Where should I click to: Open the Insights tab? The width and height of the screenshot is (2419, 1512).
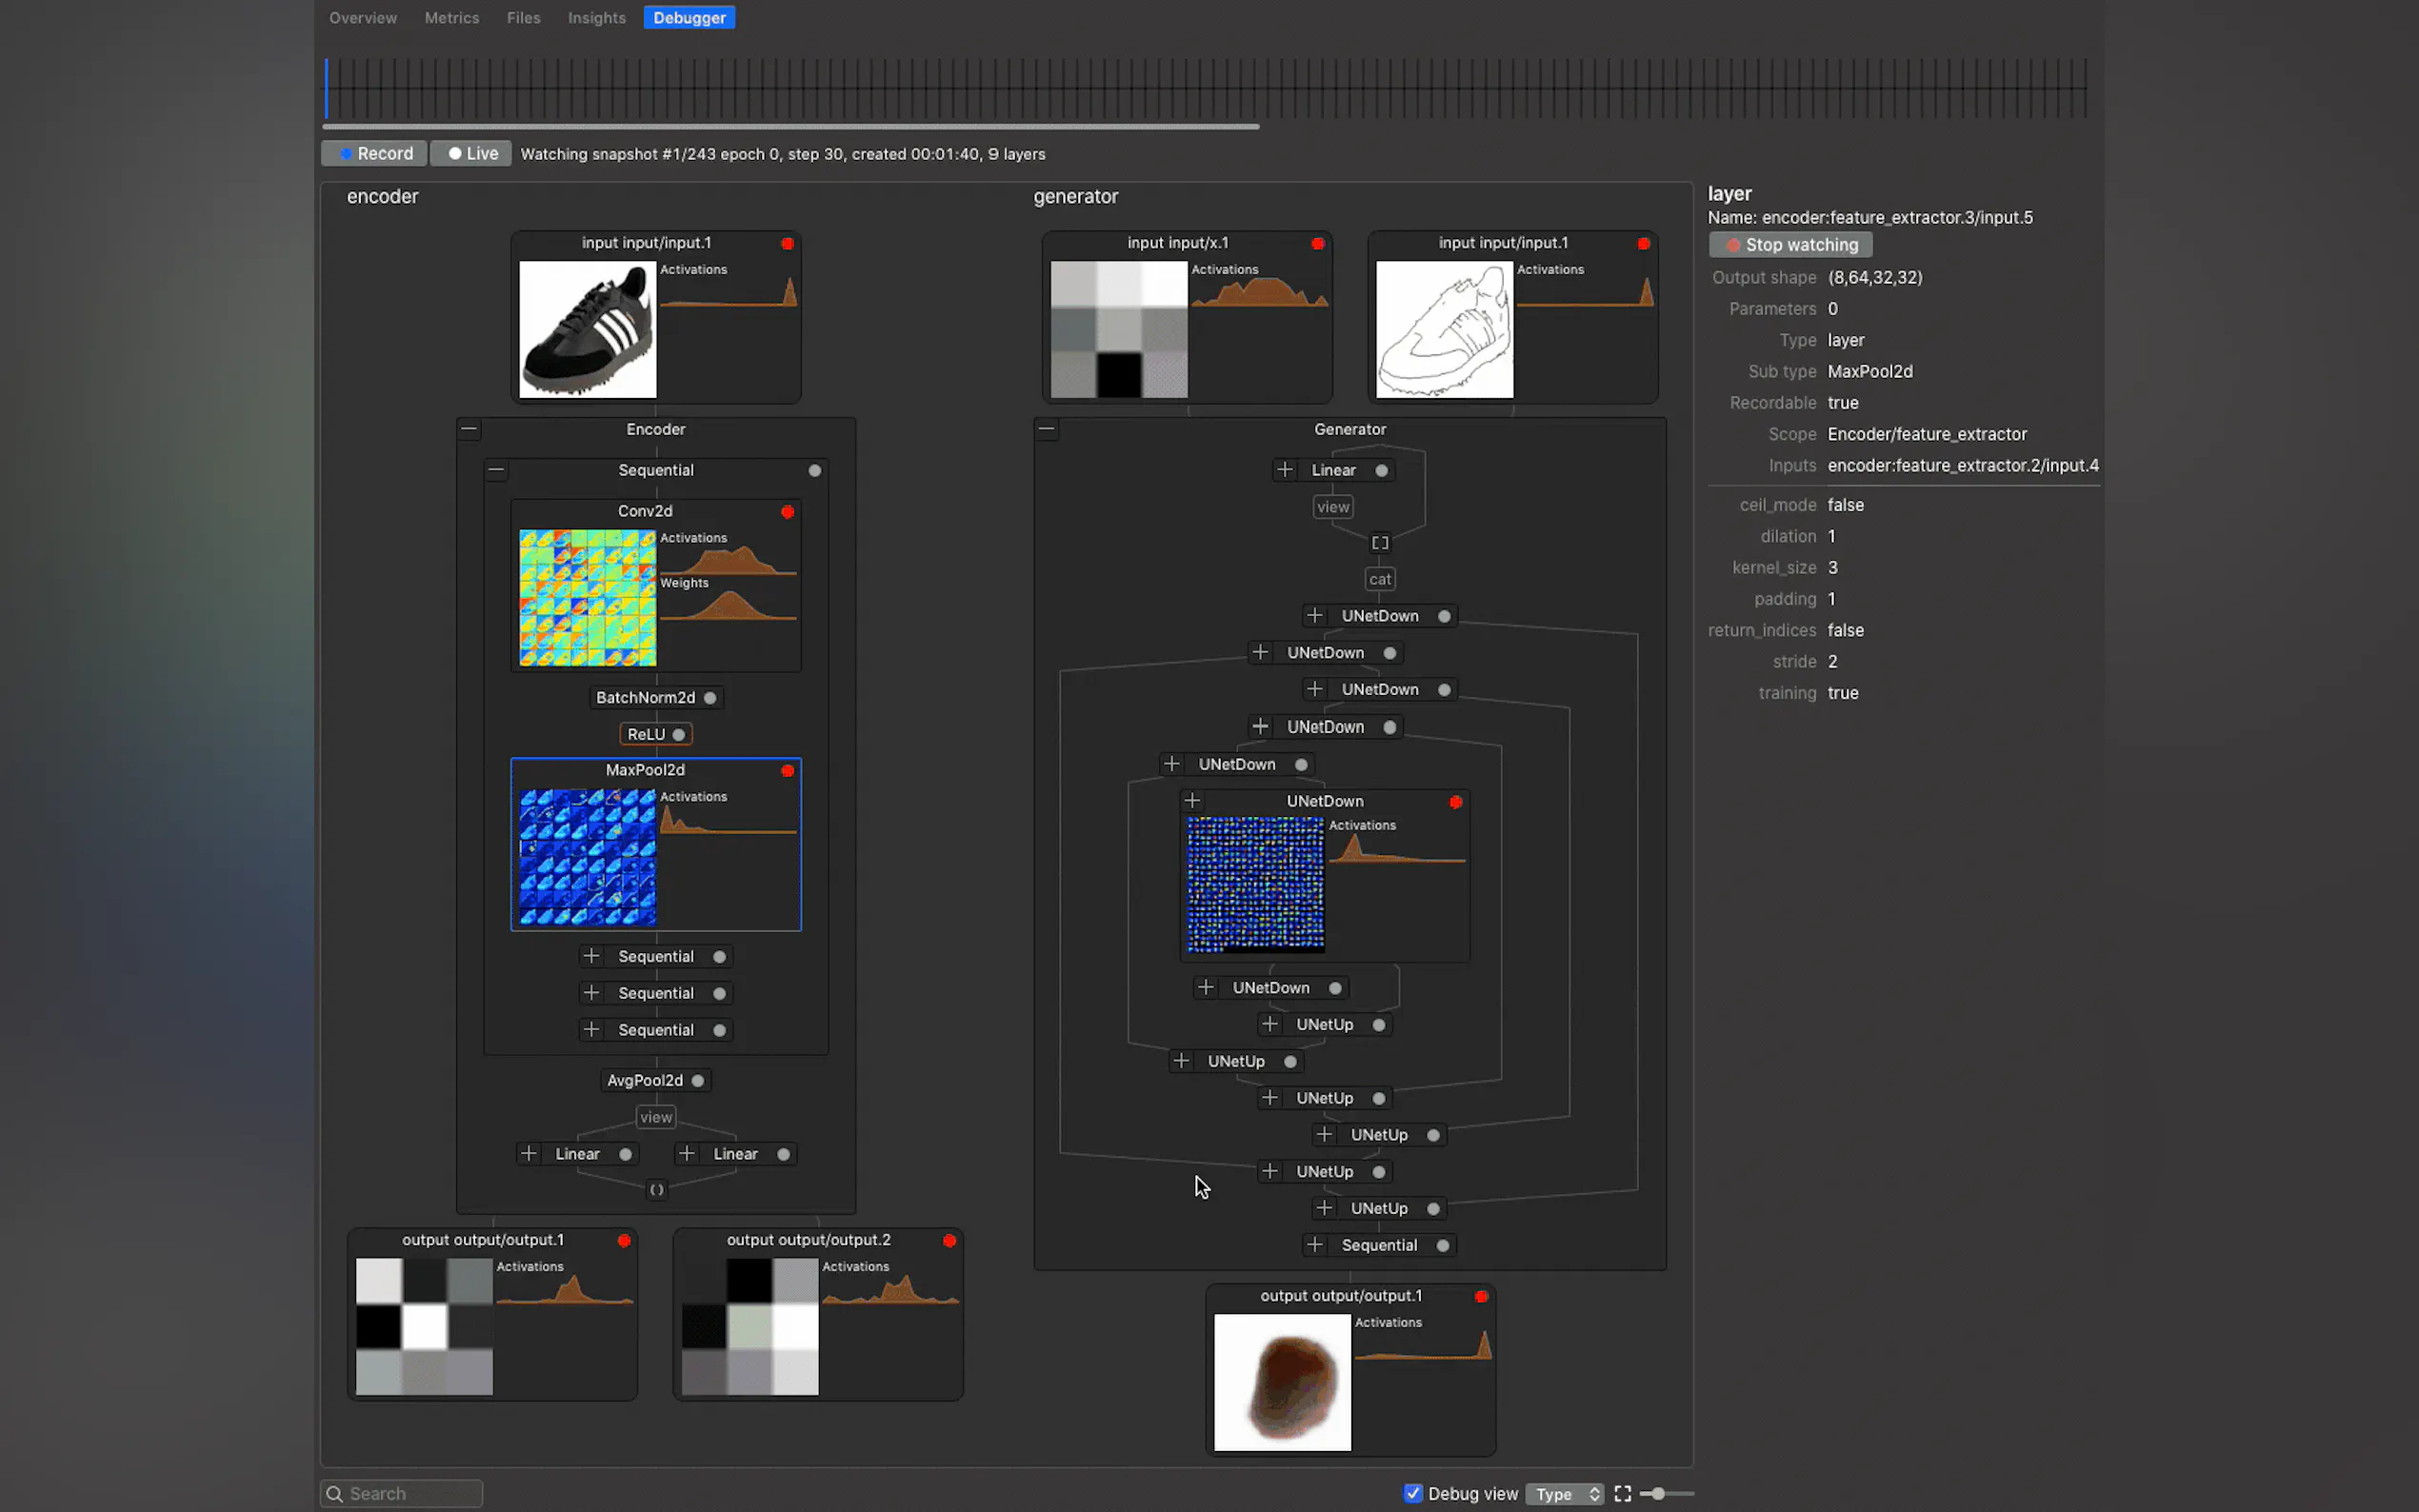596,18
